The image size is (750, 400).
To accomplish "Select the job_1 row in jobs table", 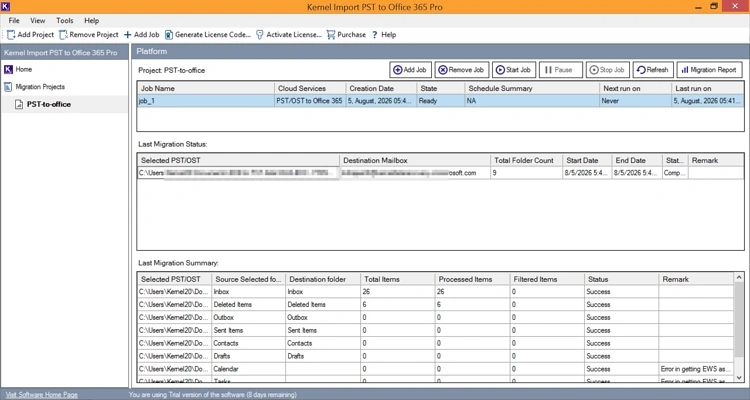I will [x=440, y=101].
